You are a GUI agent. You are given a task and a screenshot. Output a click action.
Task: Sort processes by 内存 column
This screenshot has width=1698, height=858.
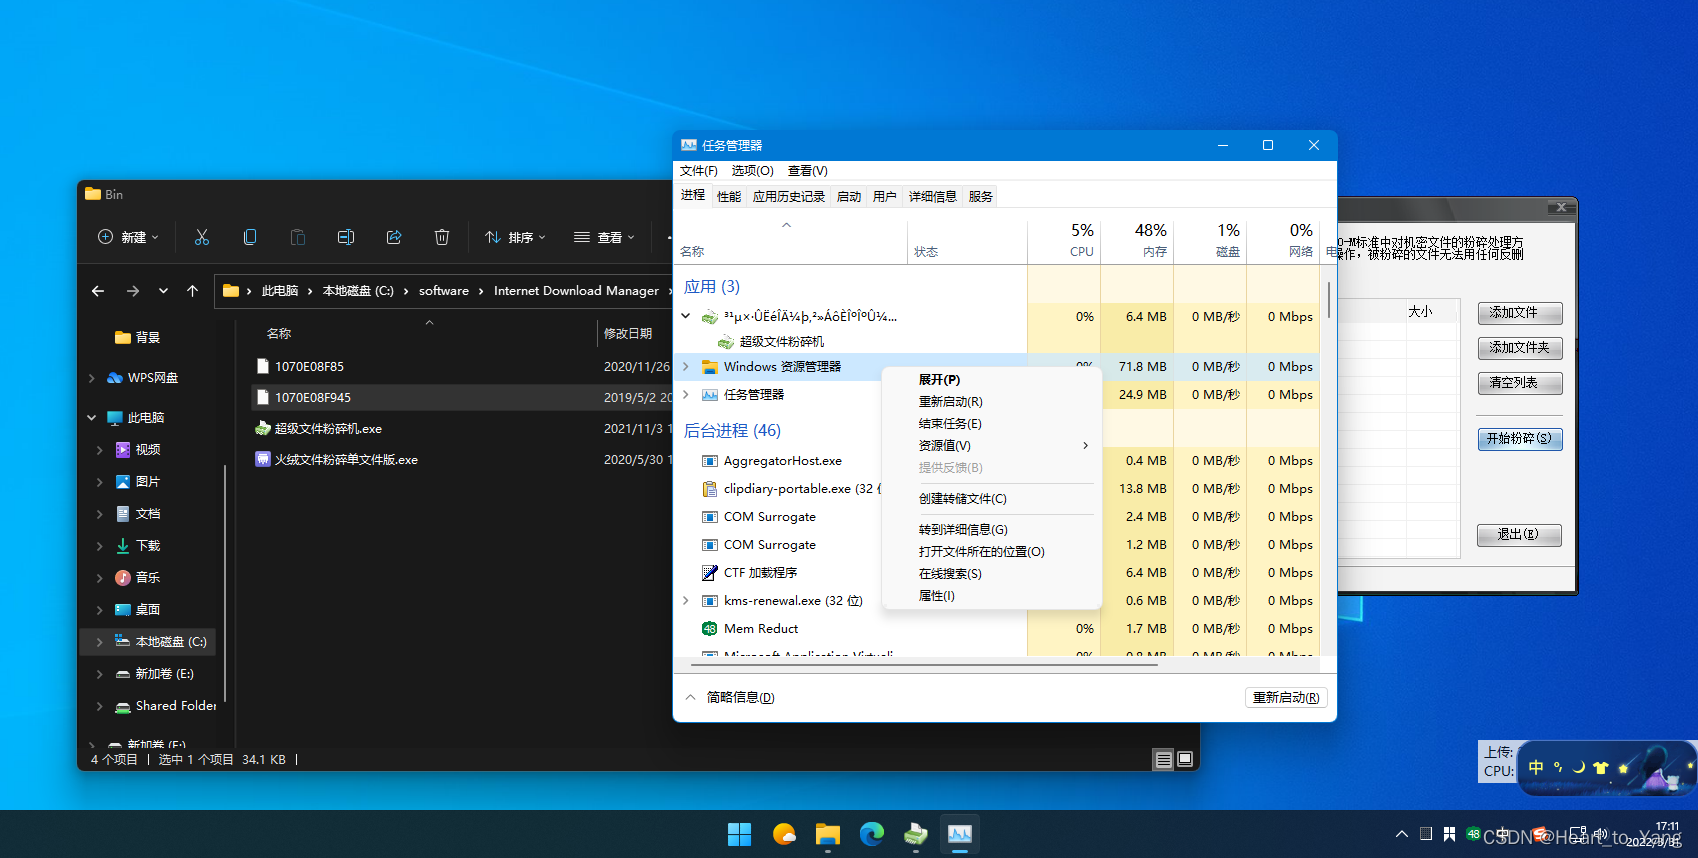tap(1137, 240)
